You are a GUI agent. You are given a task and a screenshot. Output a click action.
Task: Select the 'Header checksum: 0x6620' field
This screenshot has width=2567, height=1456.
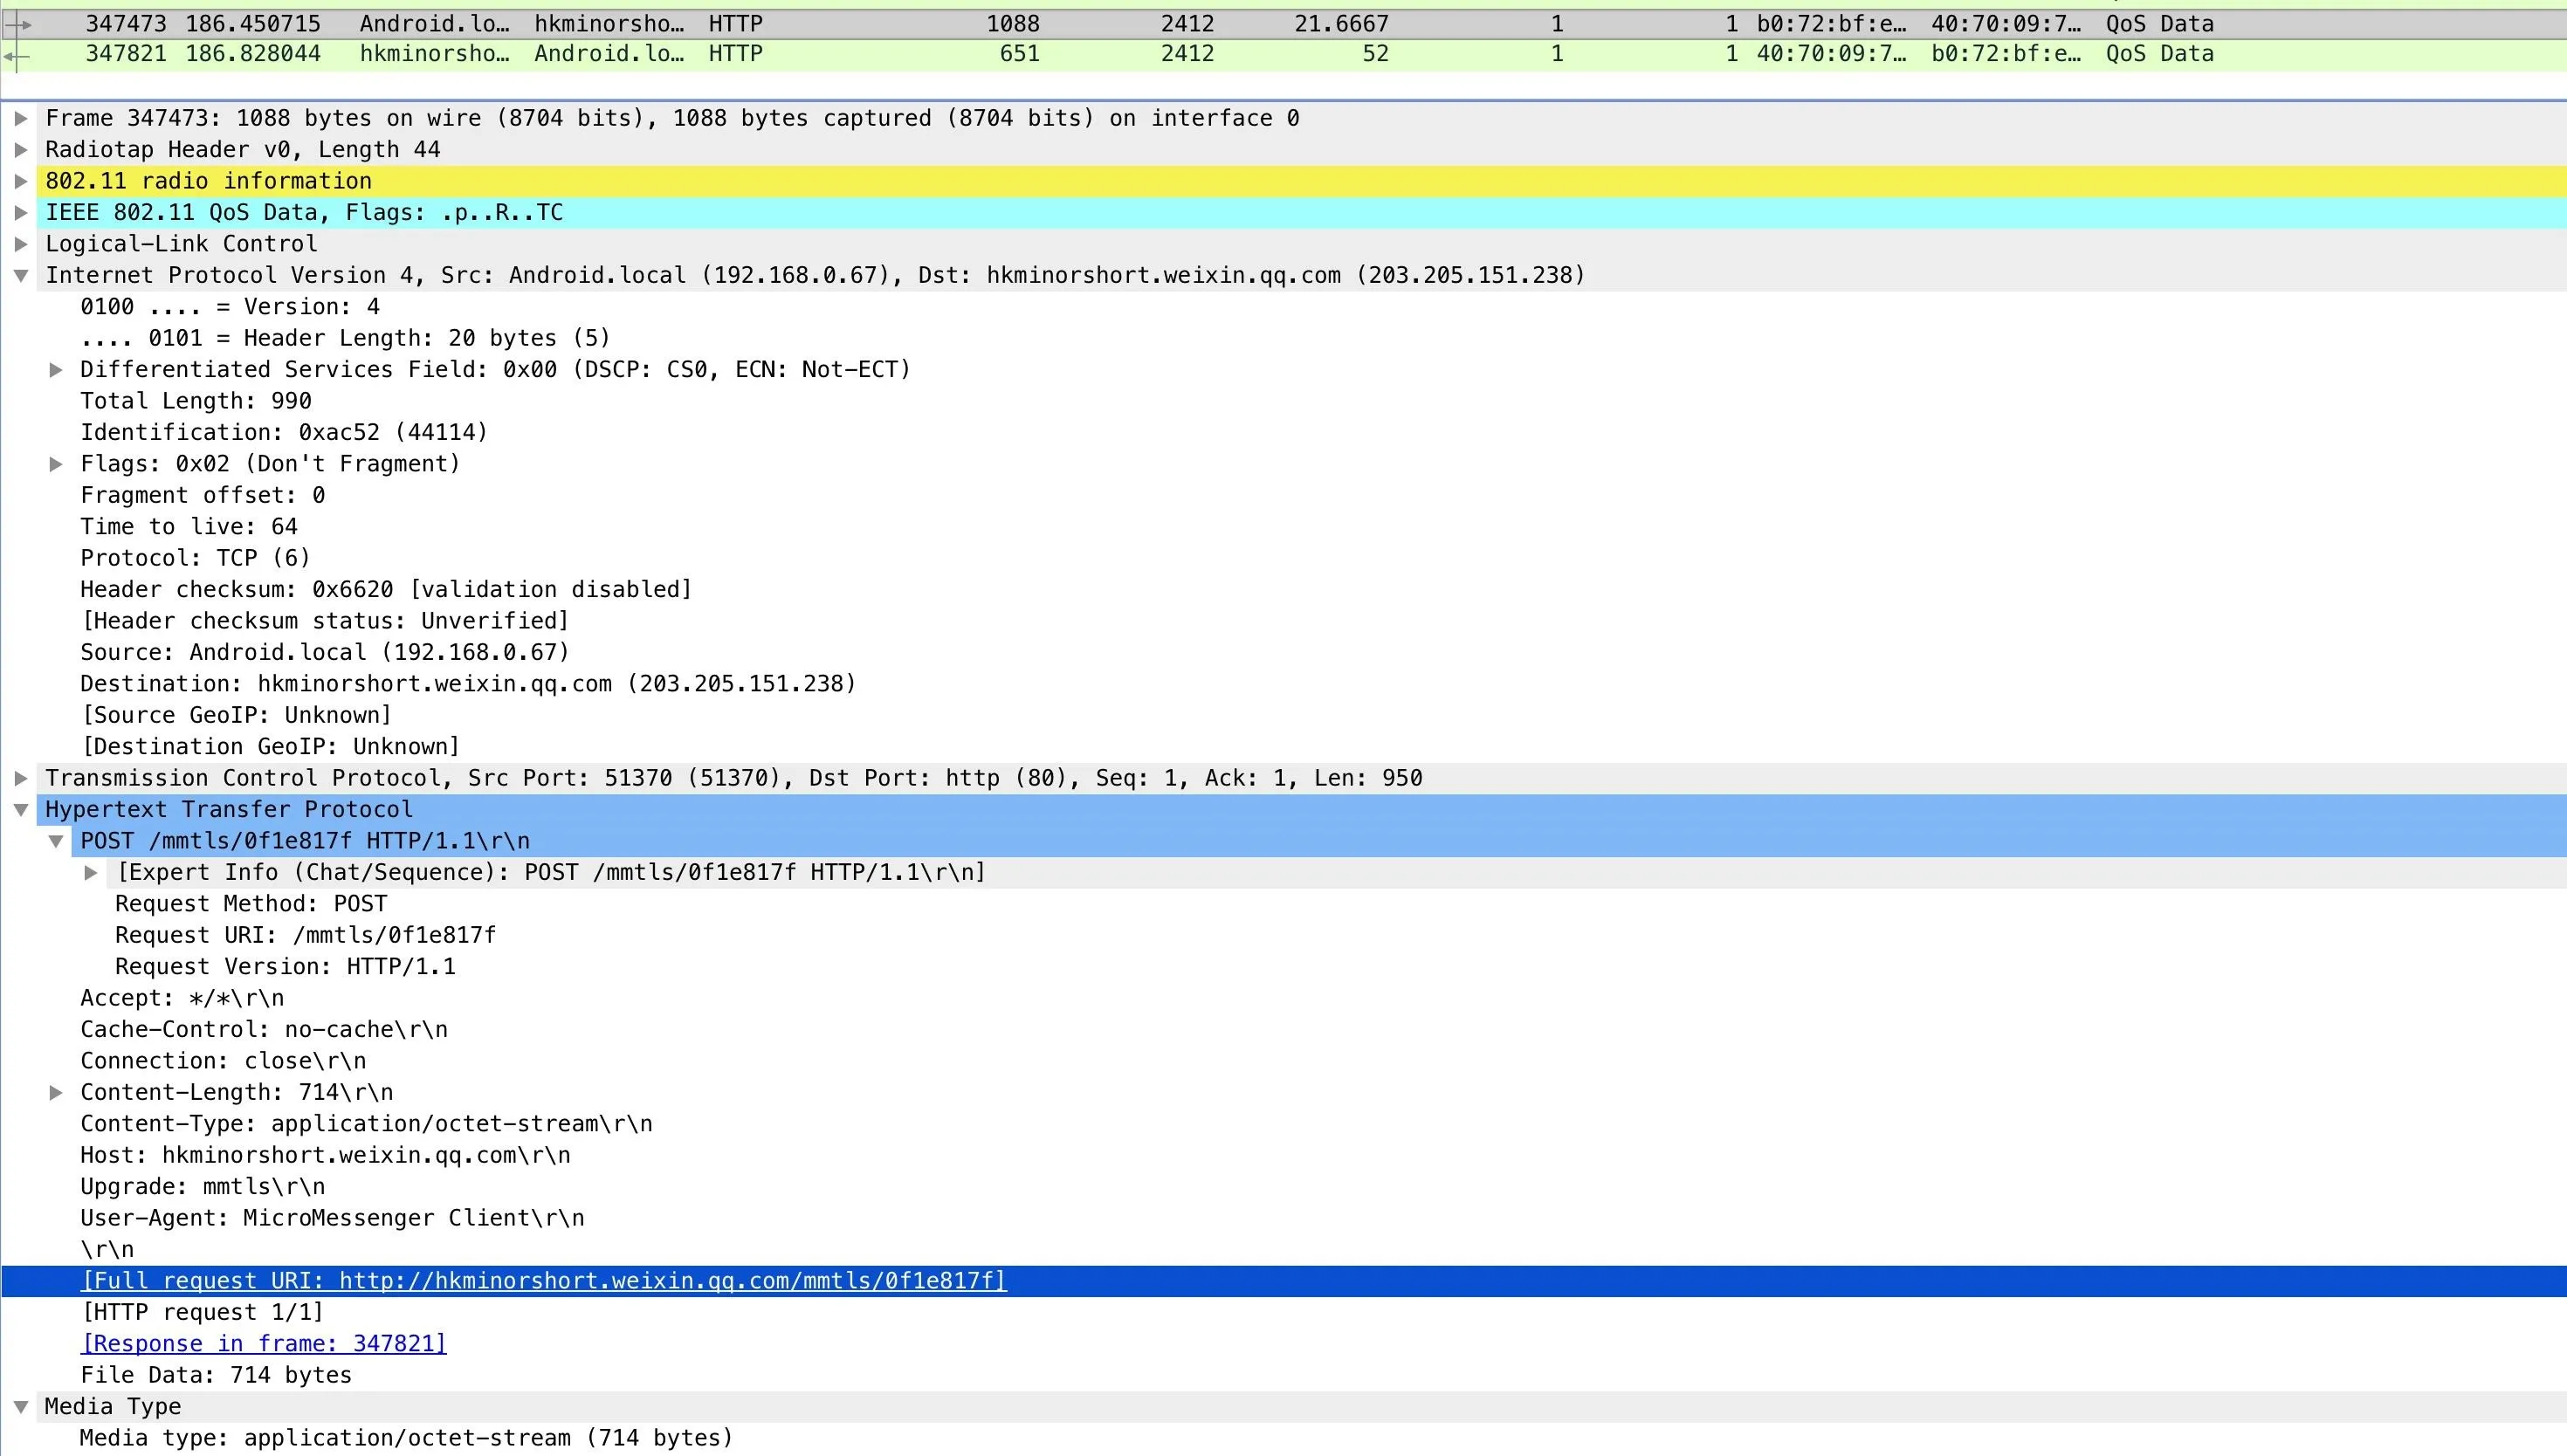pyautogui.click(x=386, y=590)
